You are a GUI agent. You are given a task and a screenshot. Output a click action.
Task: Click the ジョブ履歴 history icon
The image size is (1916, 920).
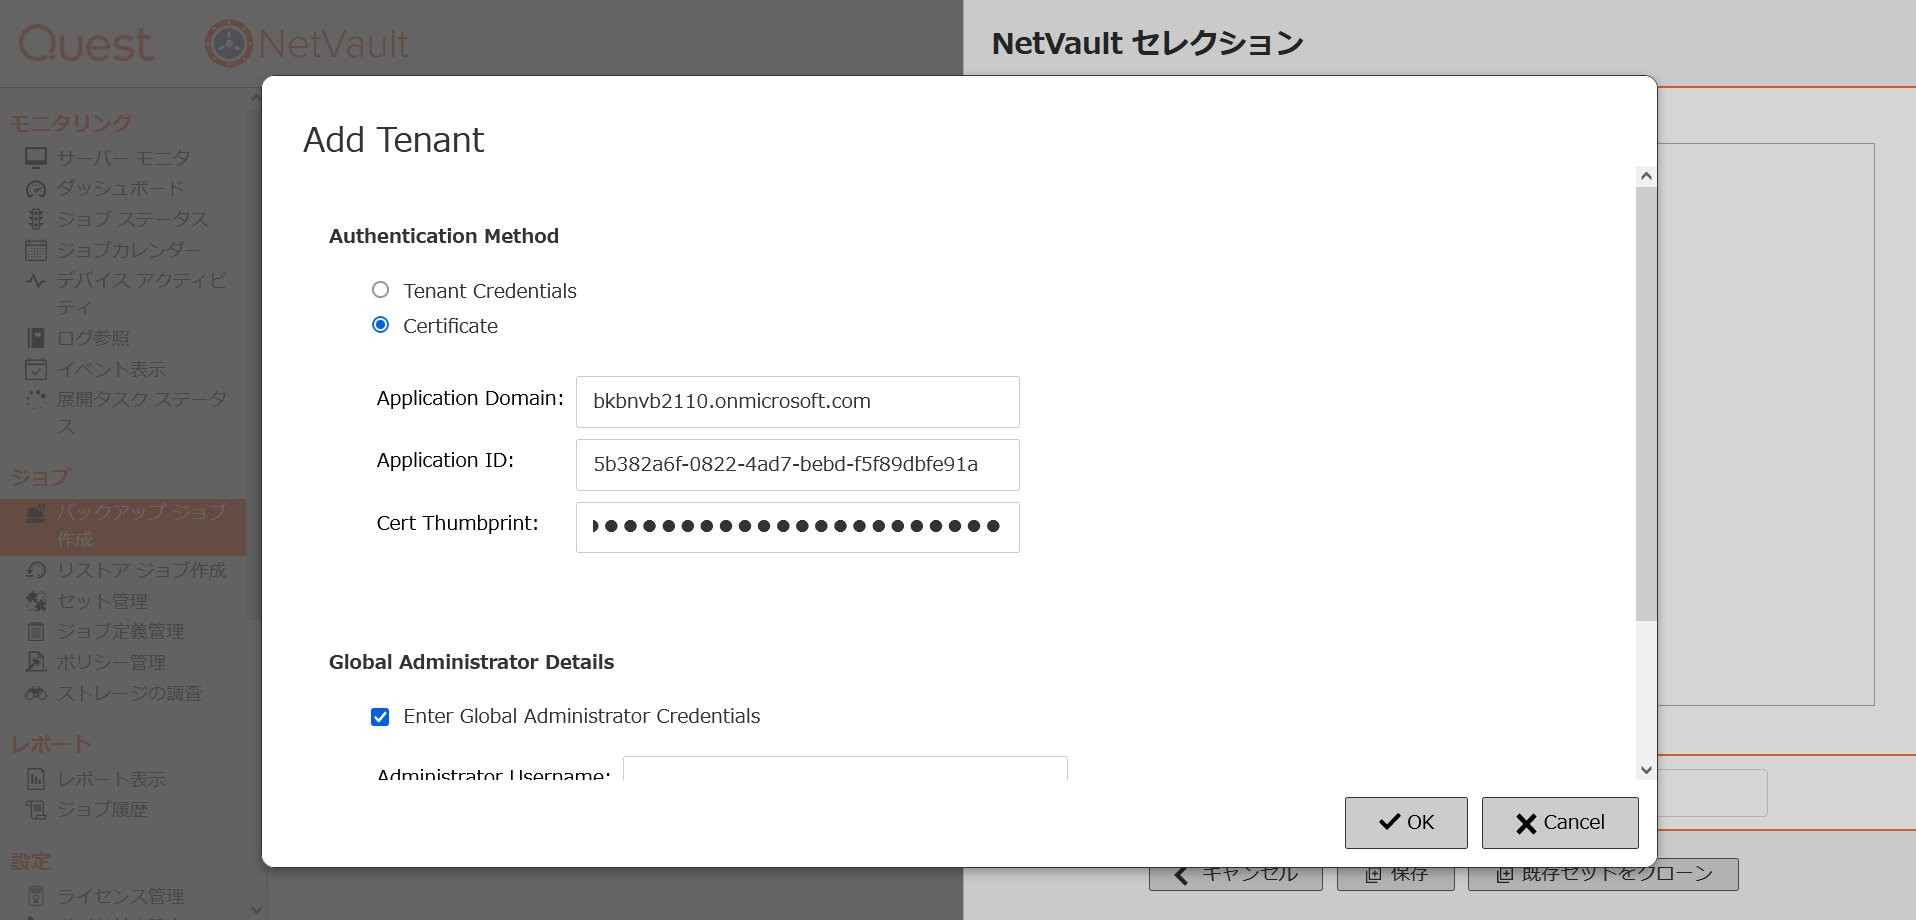[x=36, y=809]
